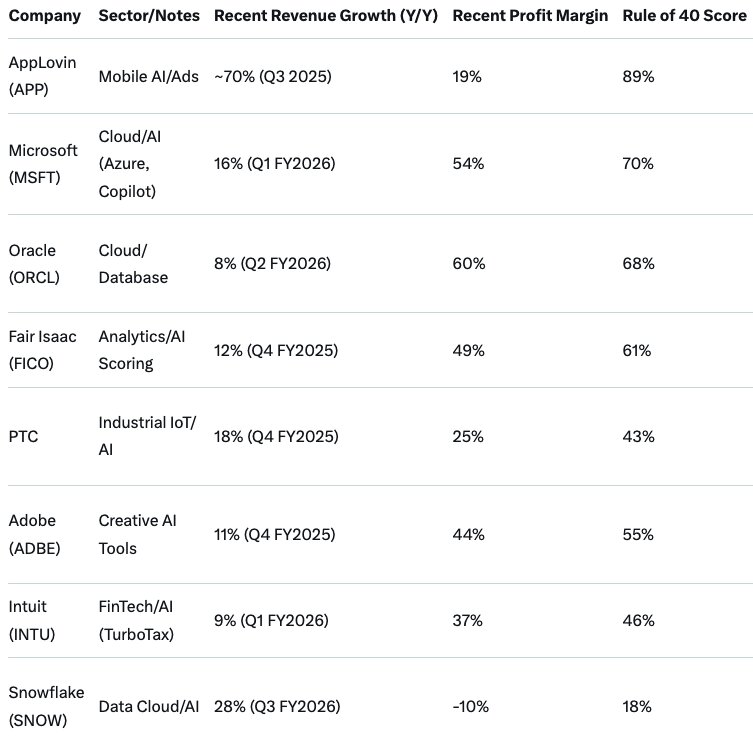Select the Intuit (INTU) company cell
Screen dimensions: 753x740
32,620
